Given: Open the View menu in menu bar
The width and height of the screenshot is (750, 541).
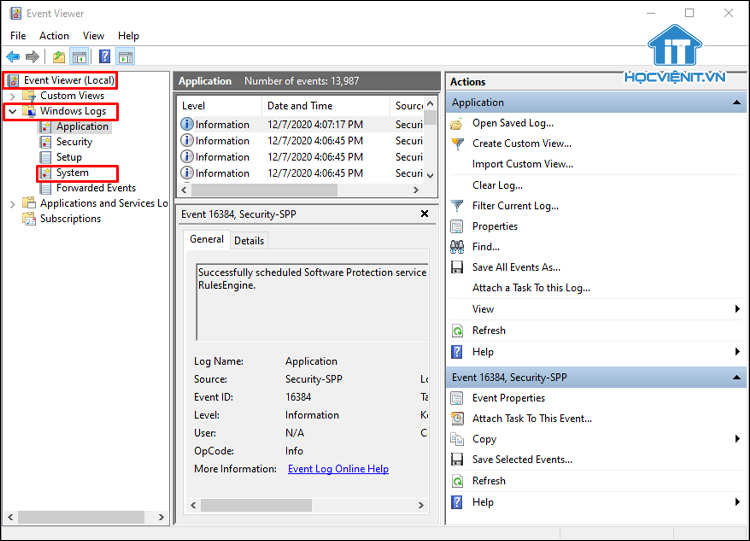Looking at the screenshot, I should coord(93,36).
